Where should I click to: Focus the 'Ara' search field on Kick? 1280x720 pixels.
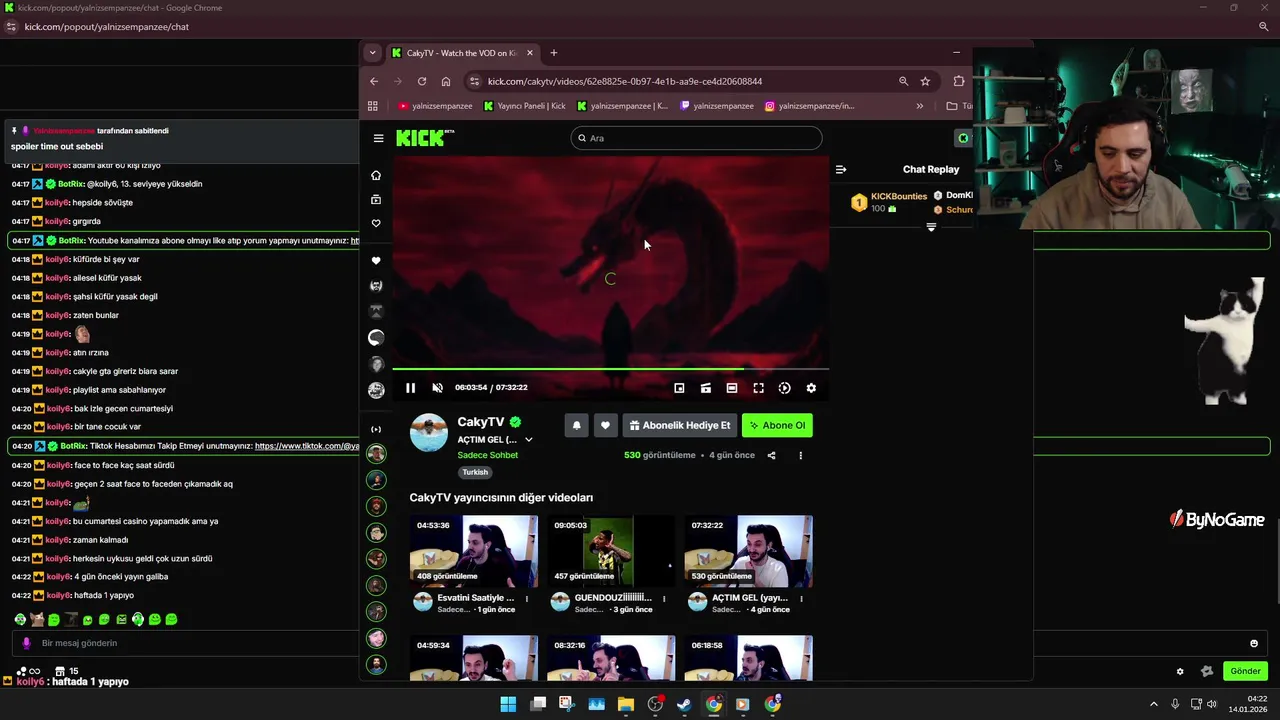pyautogui.click(x=696, y=138)
